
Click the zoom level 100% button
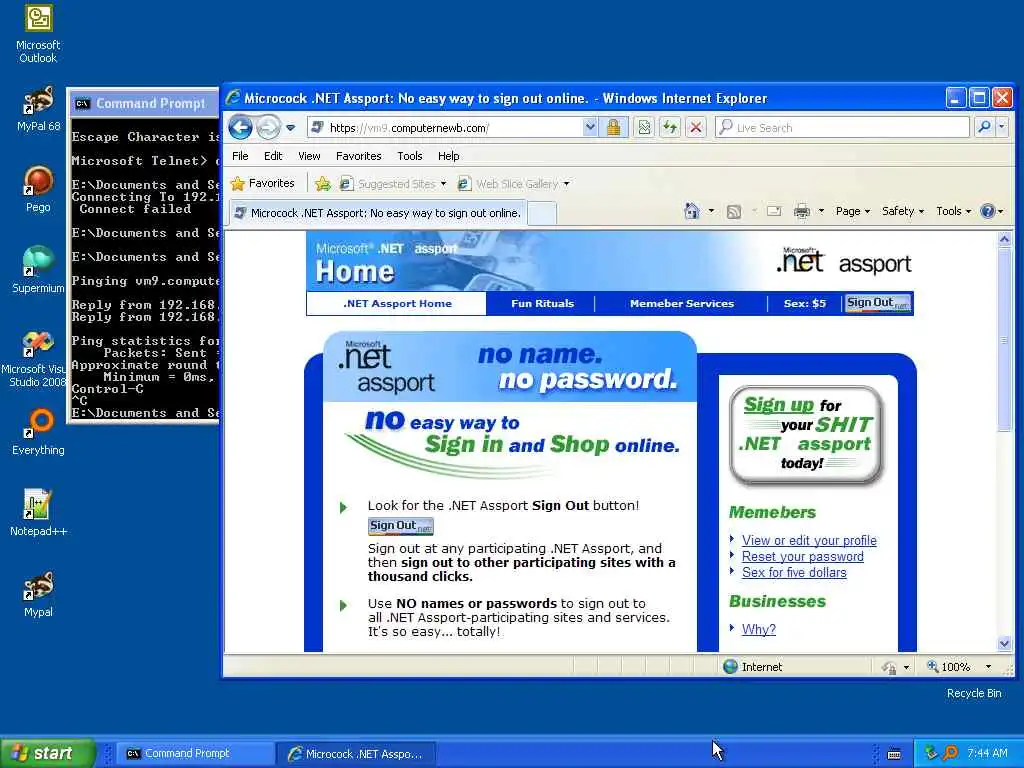(x=948, y=667)
